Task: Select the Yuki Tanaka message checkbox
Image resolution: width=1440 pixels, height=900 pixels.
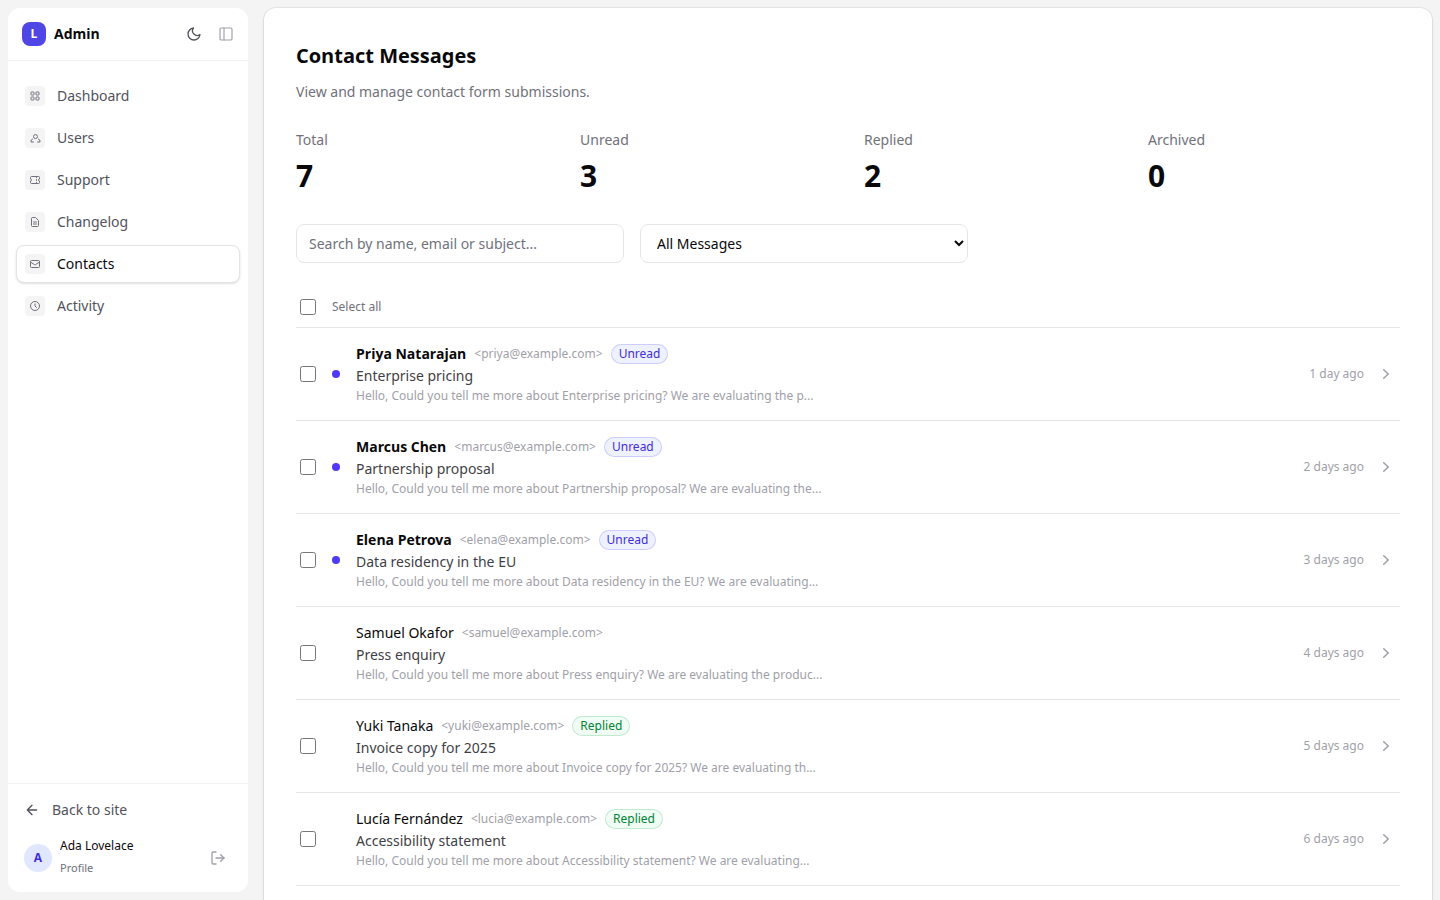Action: 308,746
